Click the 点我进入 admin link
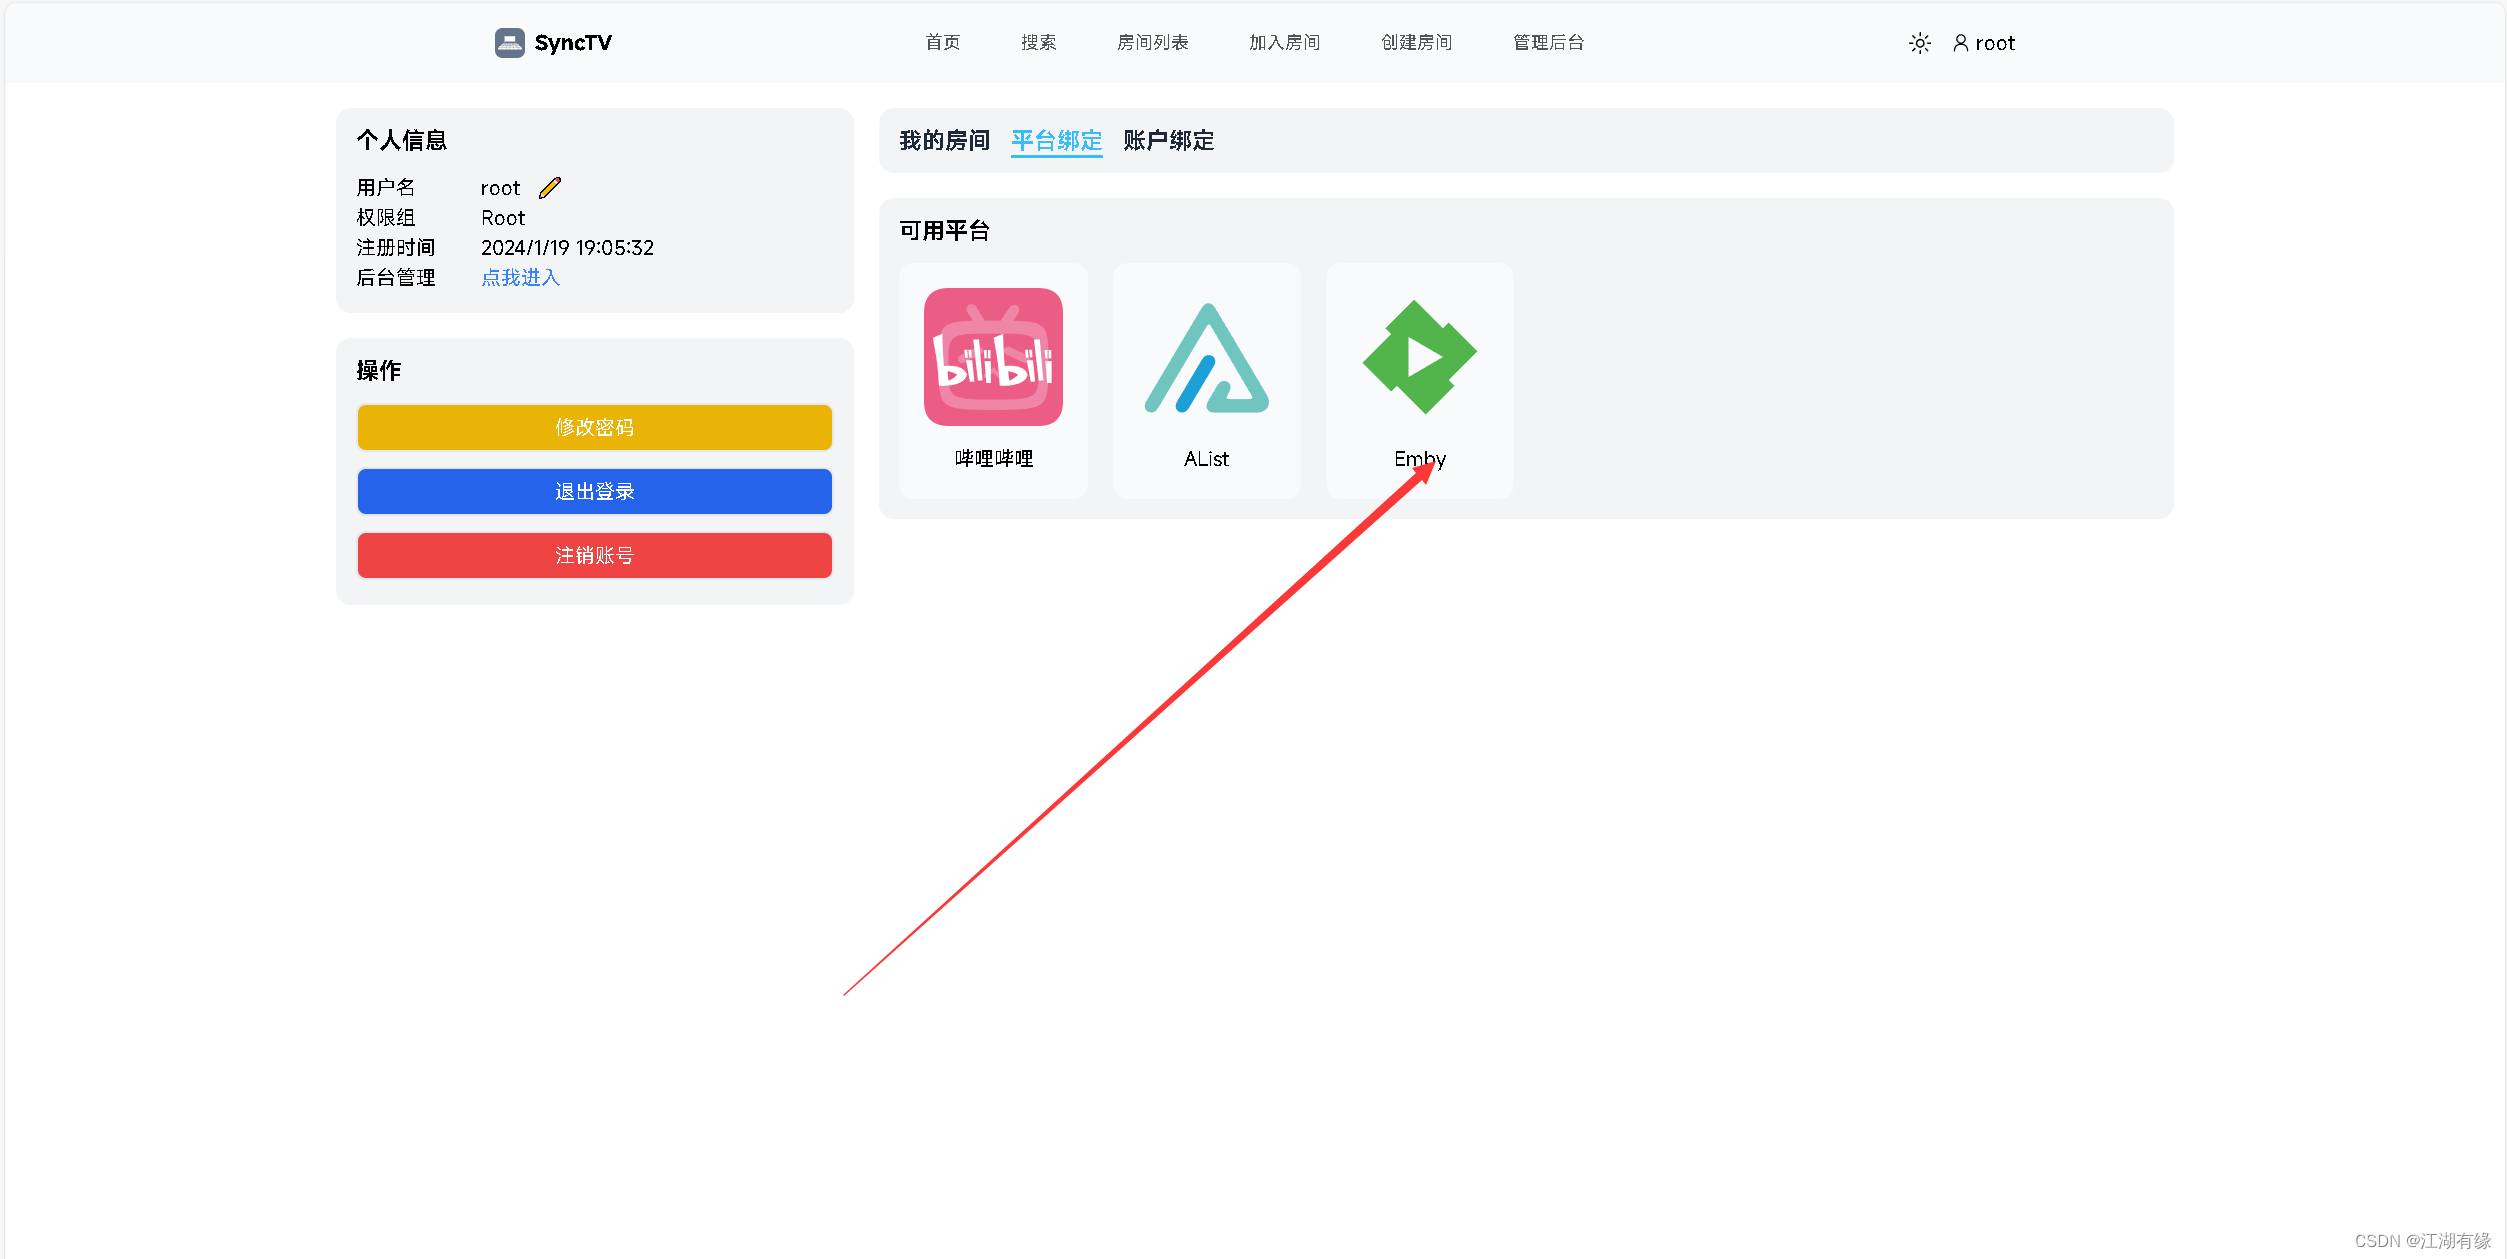 coord(520,278)
